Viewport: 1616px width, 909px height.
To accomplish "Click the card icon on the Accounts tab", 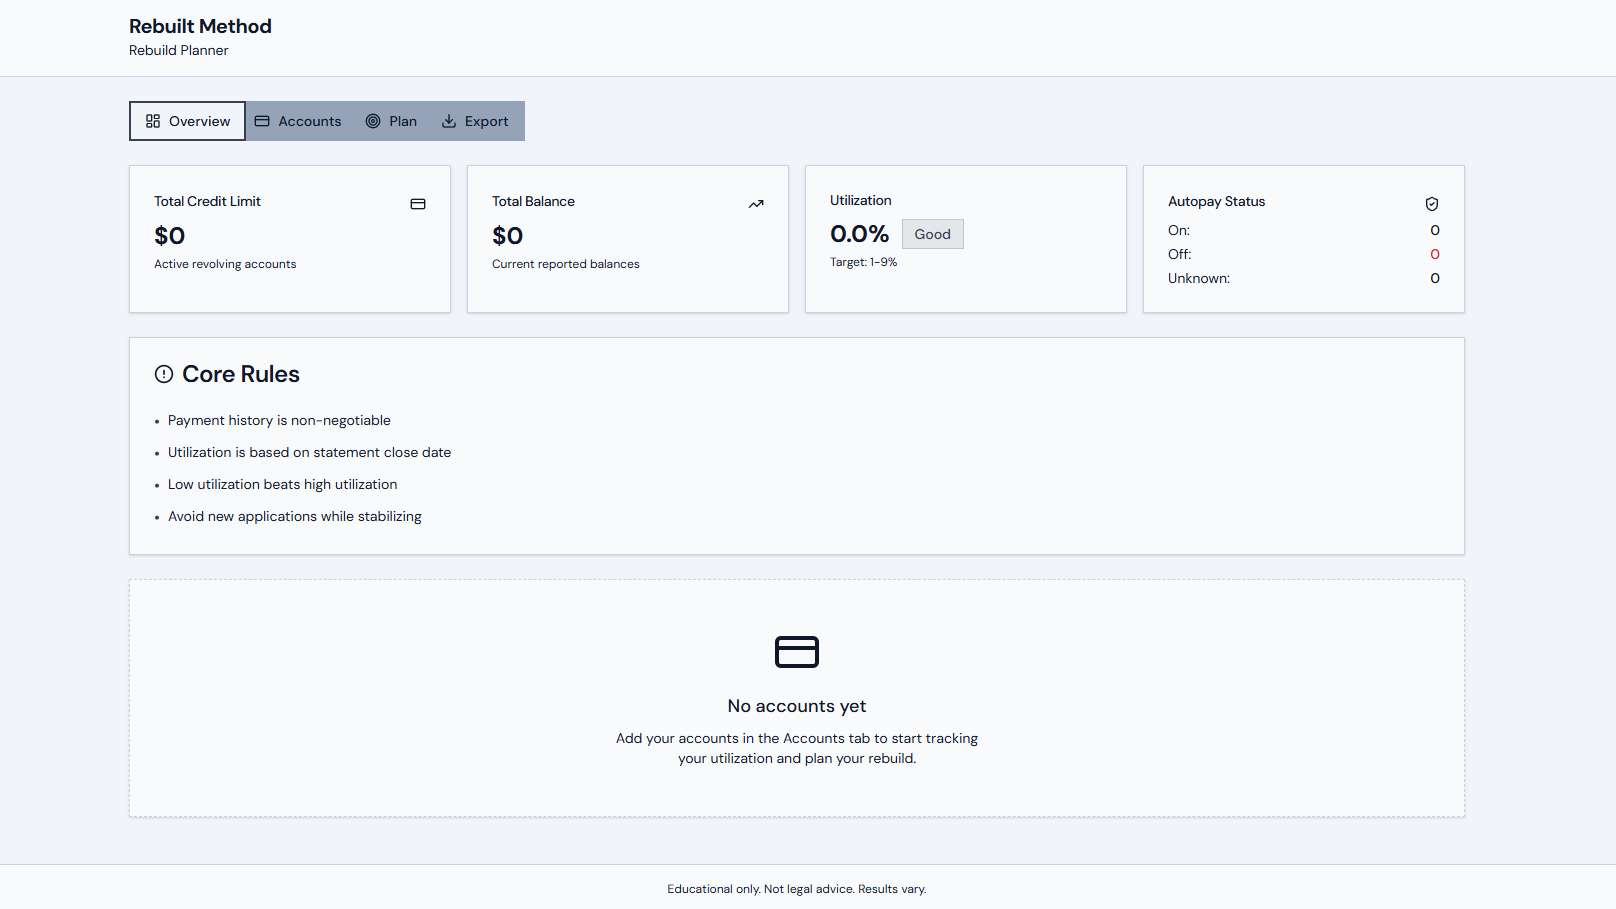I will 262,121.
